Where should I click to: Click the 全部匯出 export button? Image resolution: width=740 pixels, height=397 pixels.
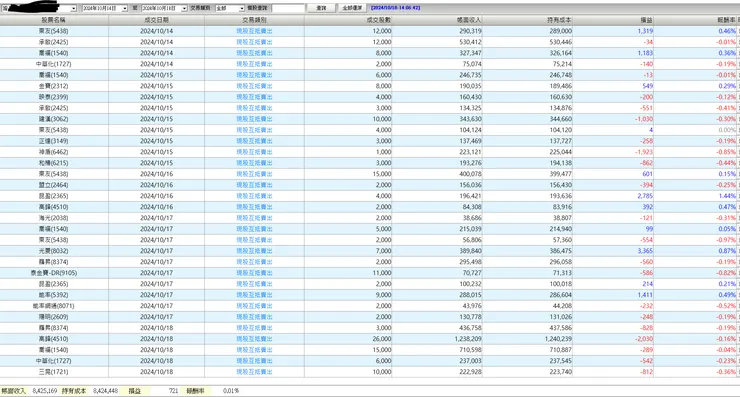(x=352, y=8)
